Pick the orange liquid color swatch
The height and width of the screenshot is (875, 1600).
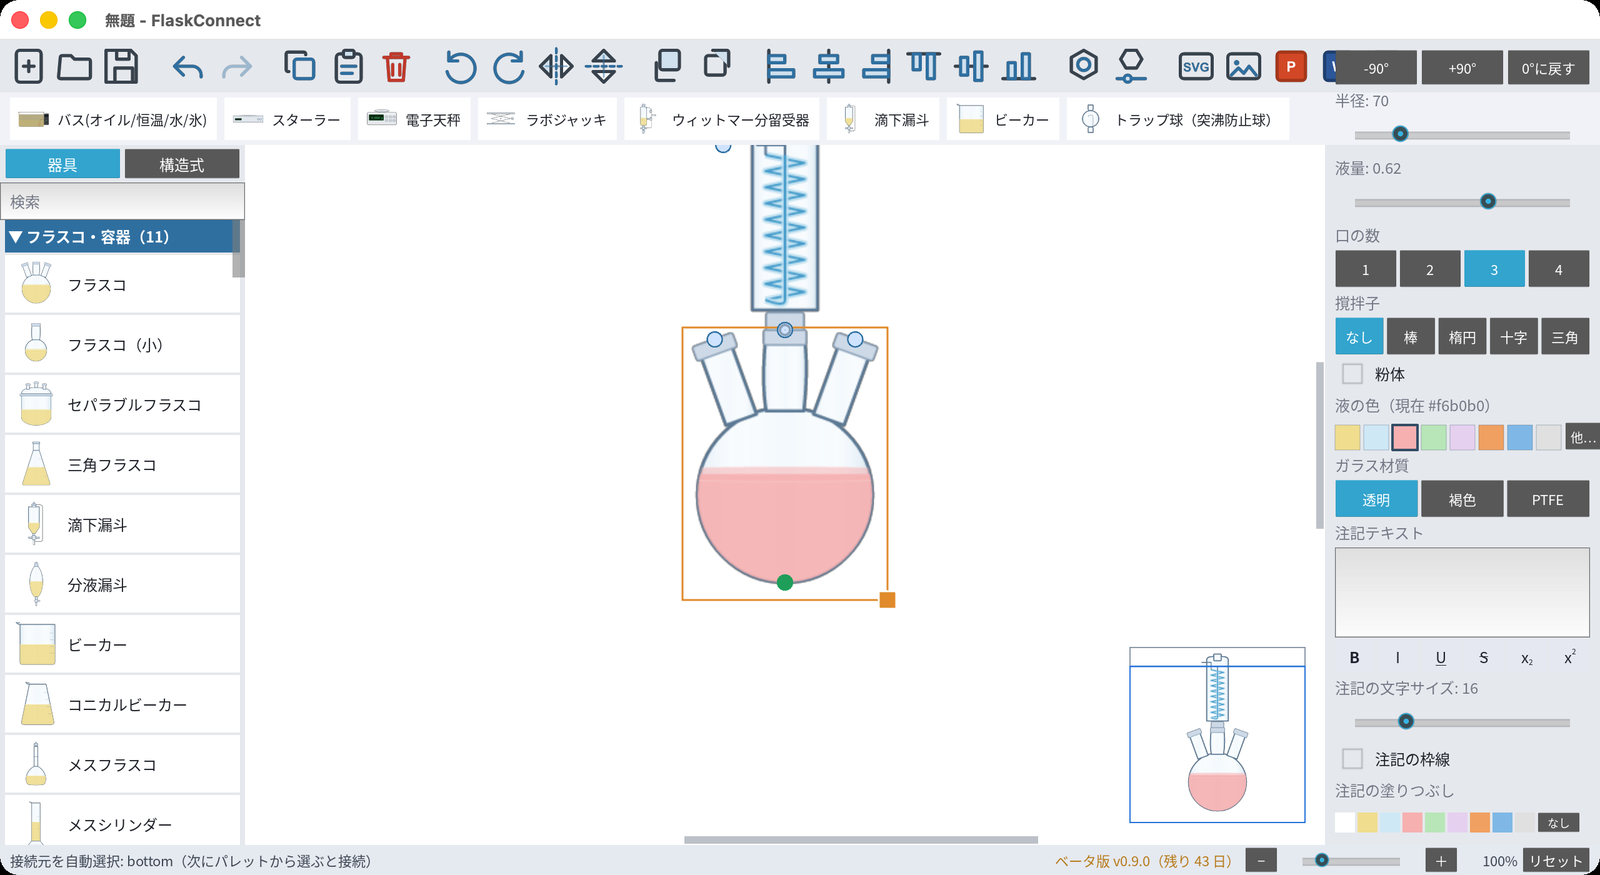click(x=1491, y=437)
